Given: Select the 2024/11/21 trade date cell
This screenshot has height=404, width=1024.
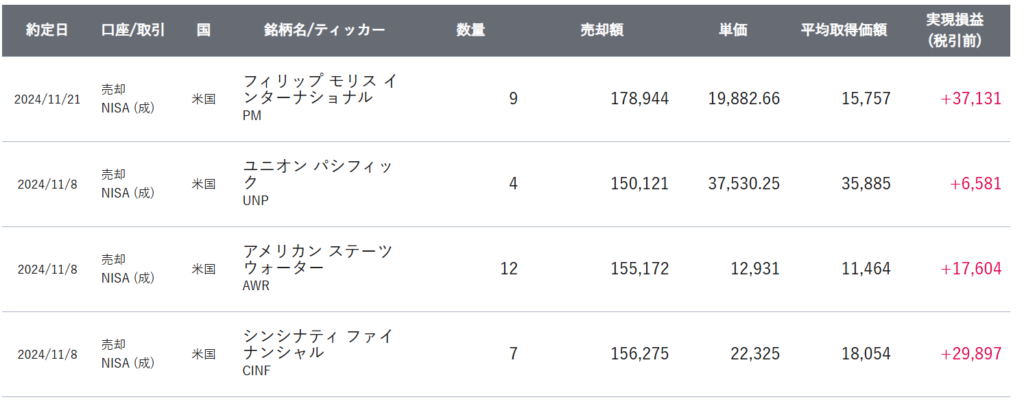Looking at the screenshot, I should coord(46,100).
